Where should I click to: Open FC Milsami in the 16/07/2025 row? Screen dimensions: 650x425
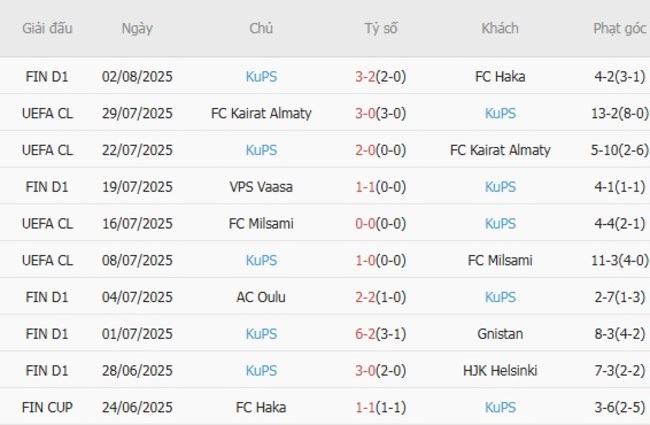(261, 224)
